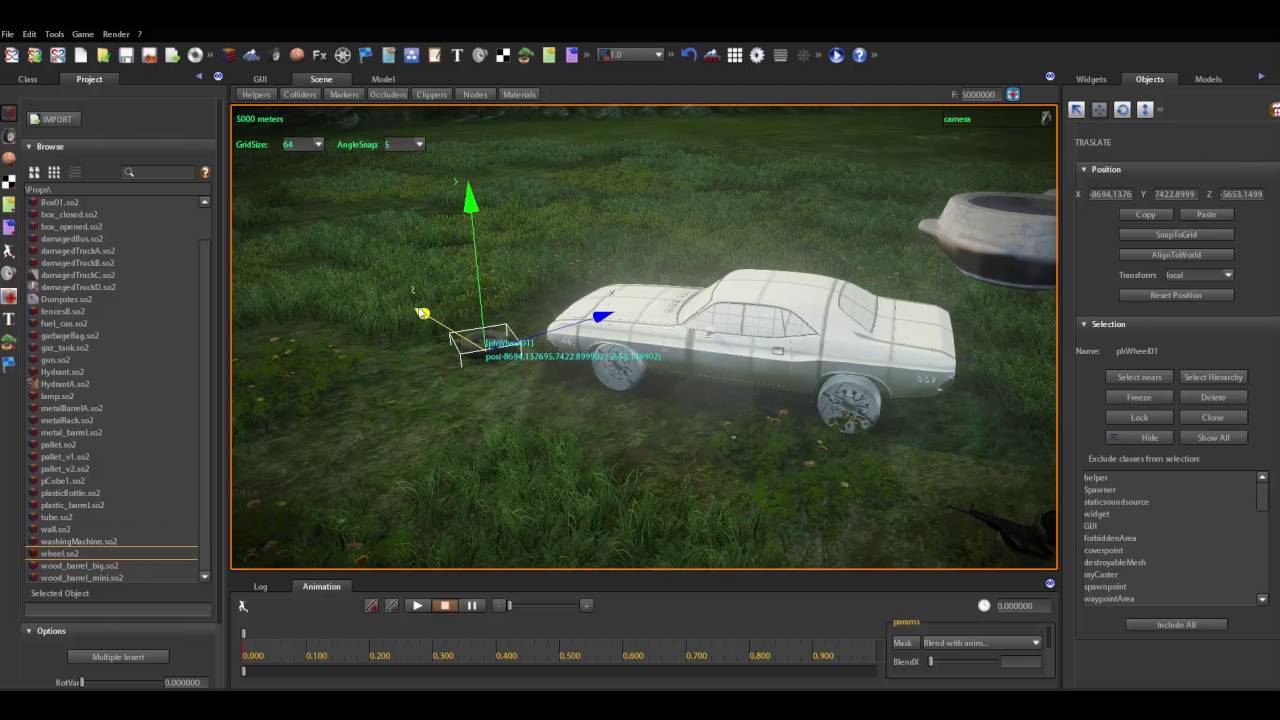Select the text T tool in top toolbar
1280x720 pixels.
[457, 55]
